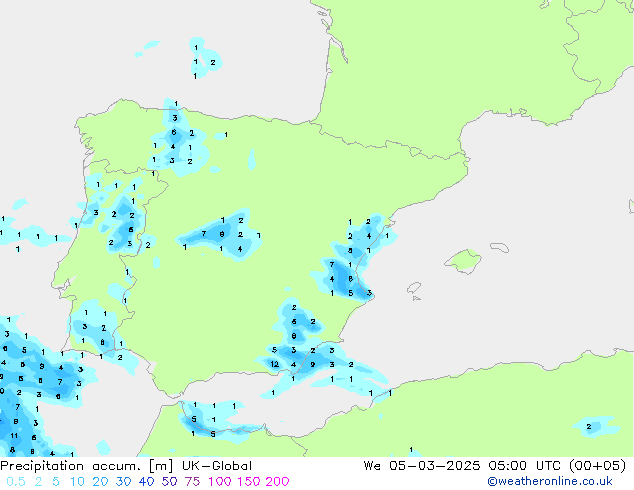Select legend value '0.5'
Screen dimensions: 634x490
16,482
